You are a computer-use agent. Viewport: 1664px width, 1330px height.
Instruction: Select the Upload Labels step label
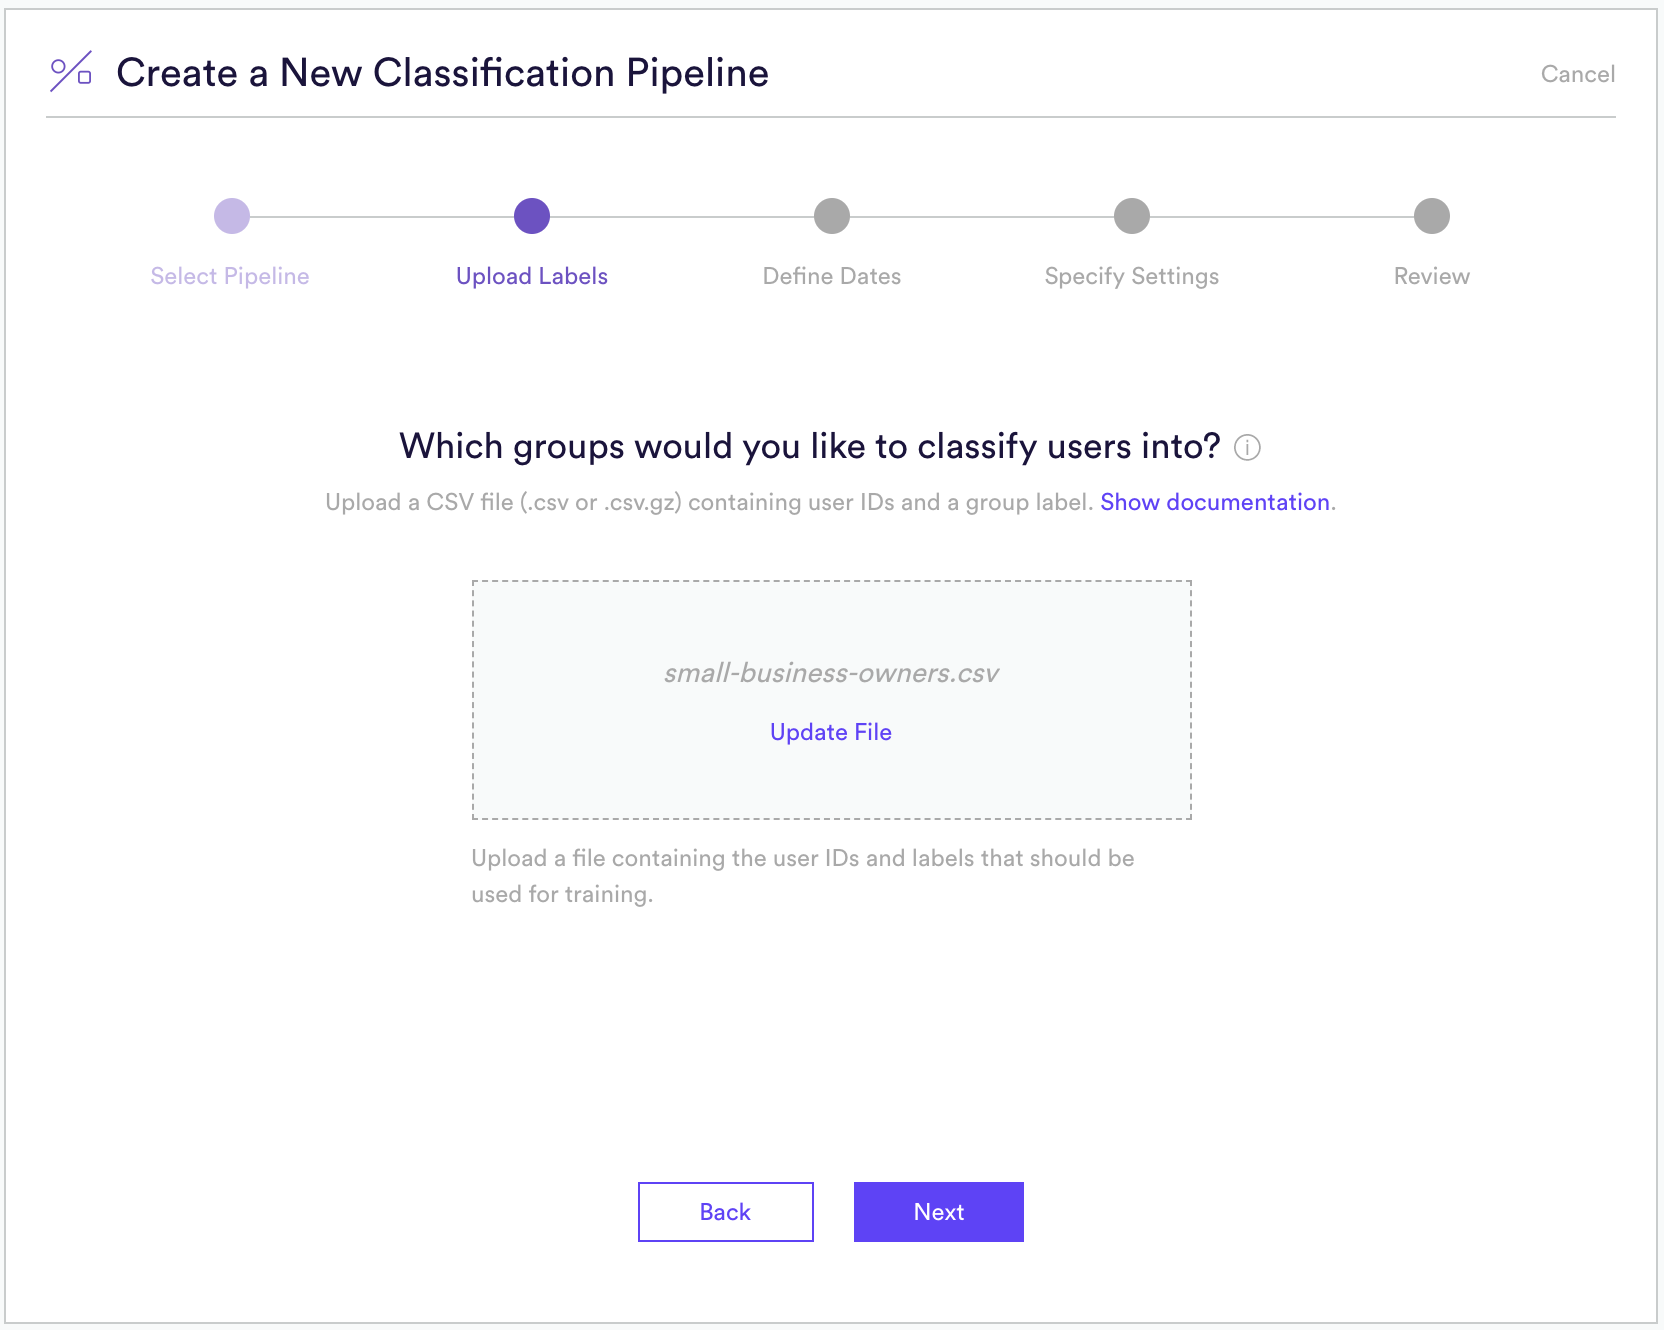coord(532,276)
